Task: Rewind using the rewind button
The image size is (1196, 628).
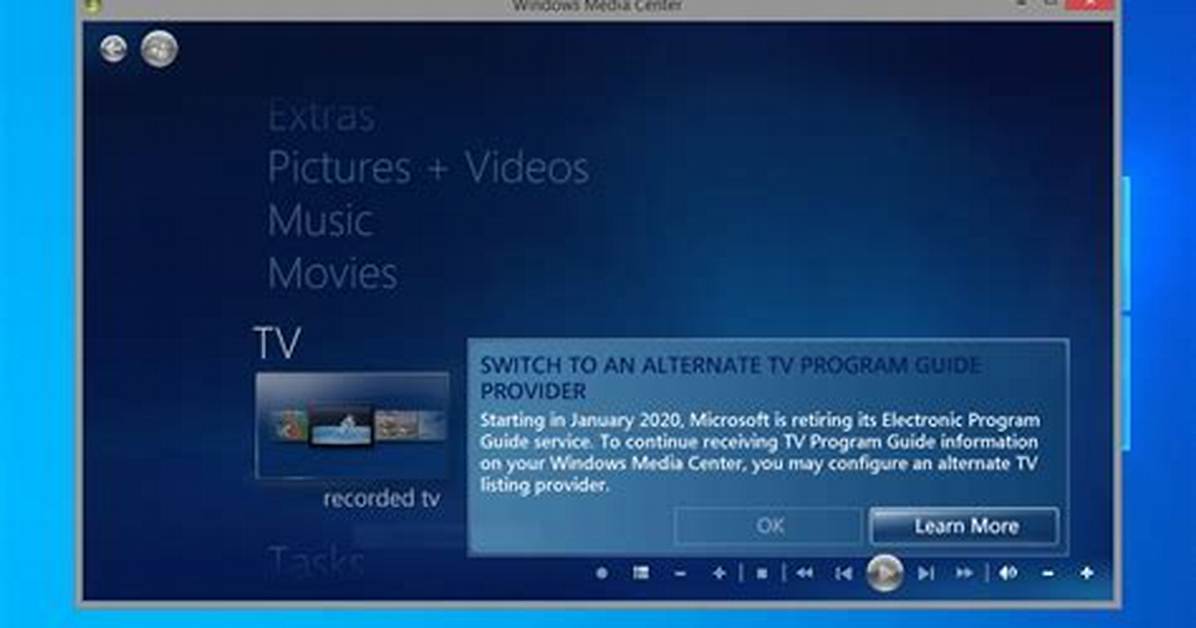Action: [x=804, y=573]
